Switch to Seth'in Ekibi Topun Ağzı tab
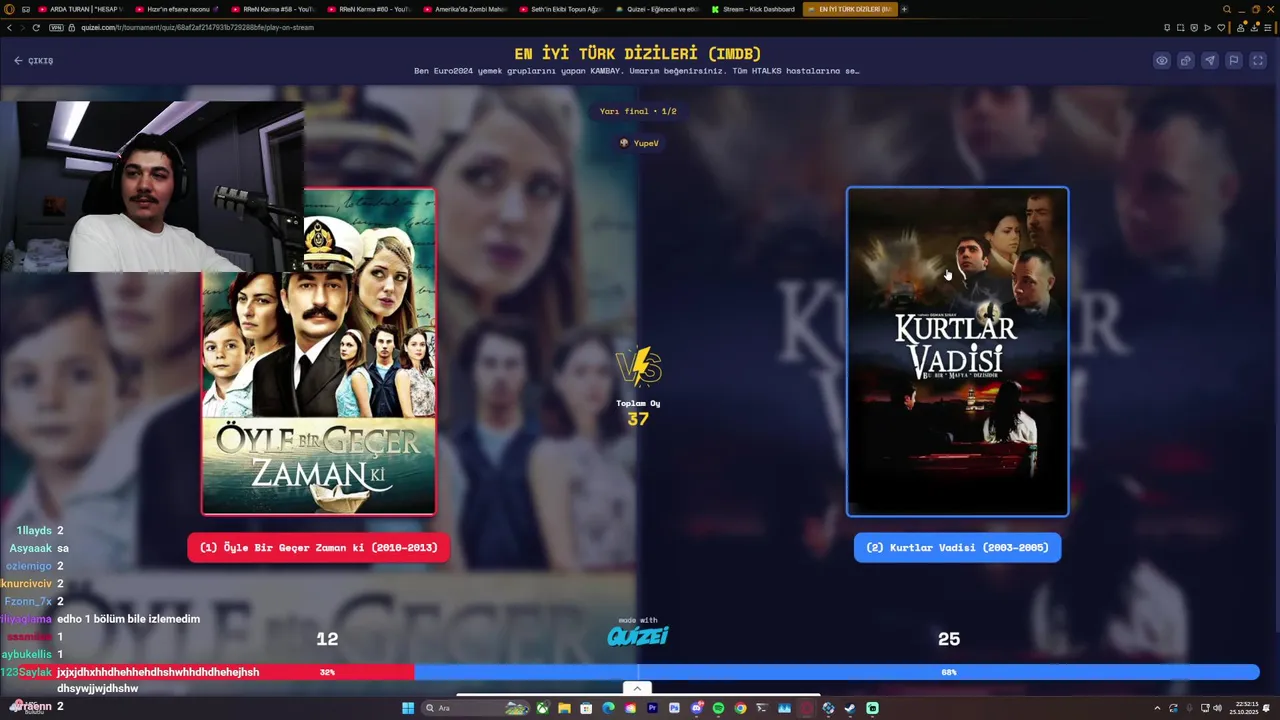The image size is (1280, 720). coord(560,9)
